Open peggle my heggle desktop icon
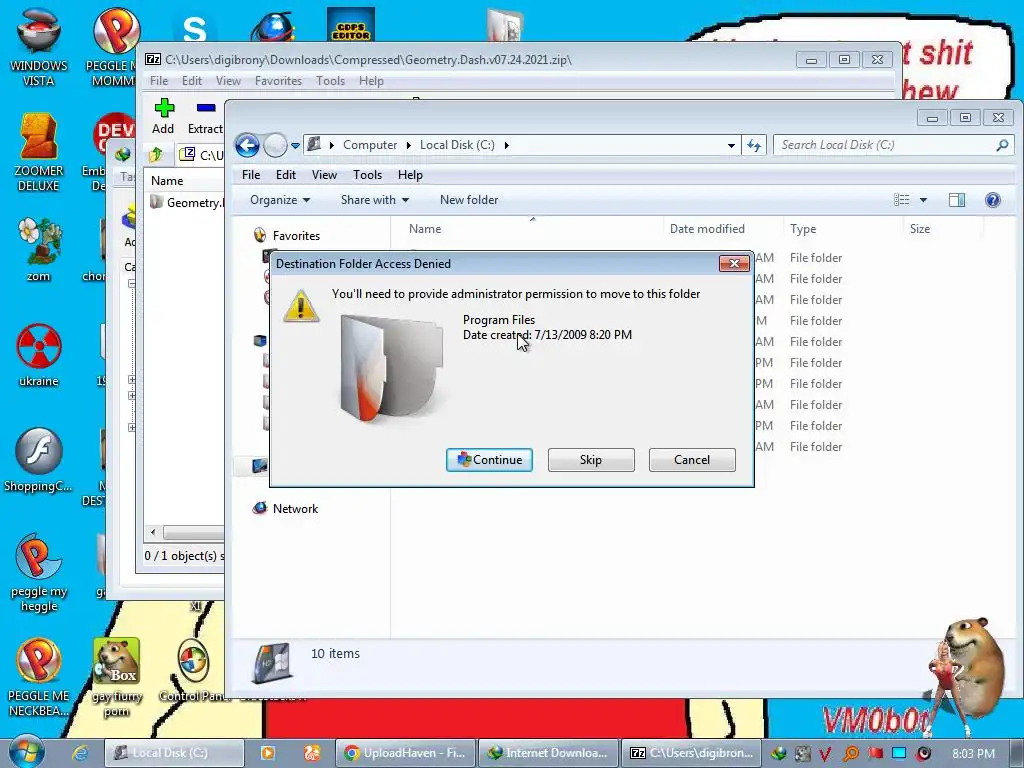This screenshot has width=1024, height=768. [x=39, y=573]
